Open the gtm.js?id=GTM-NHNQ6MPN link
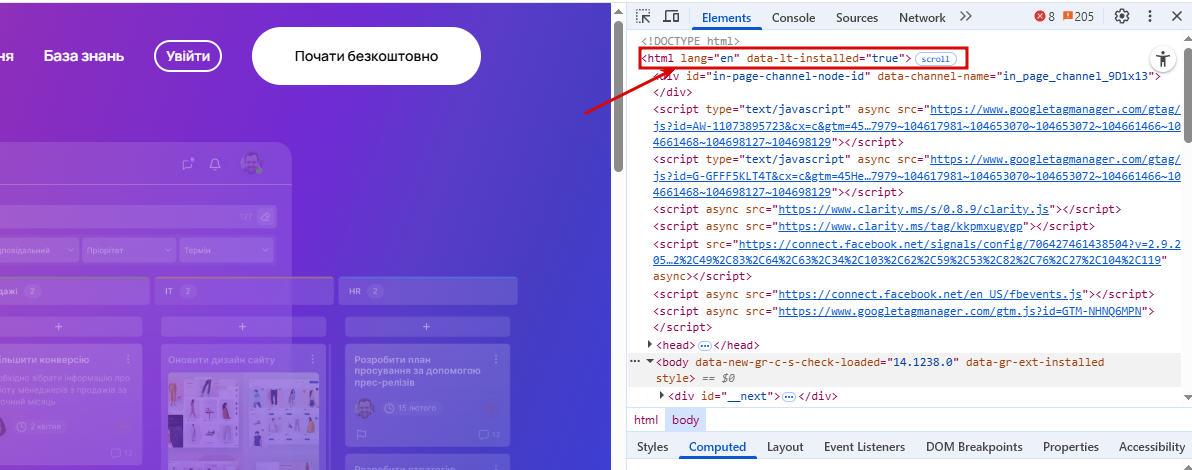Viewport: 1192px width, 470px height. point(960,311)
